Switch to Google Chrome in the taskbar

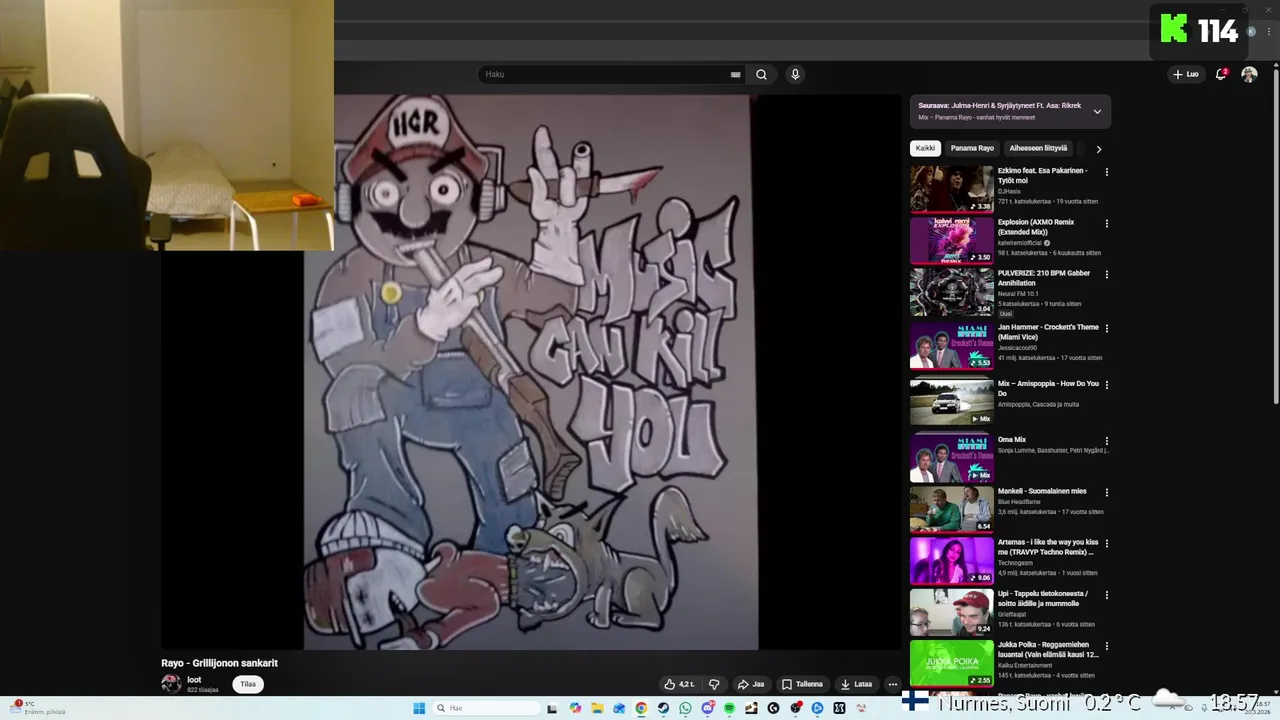[x=641, y=708]
